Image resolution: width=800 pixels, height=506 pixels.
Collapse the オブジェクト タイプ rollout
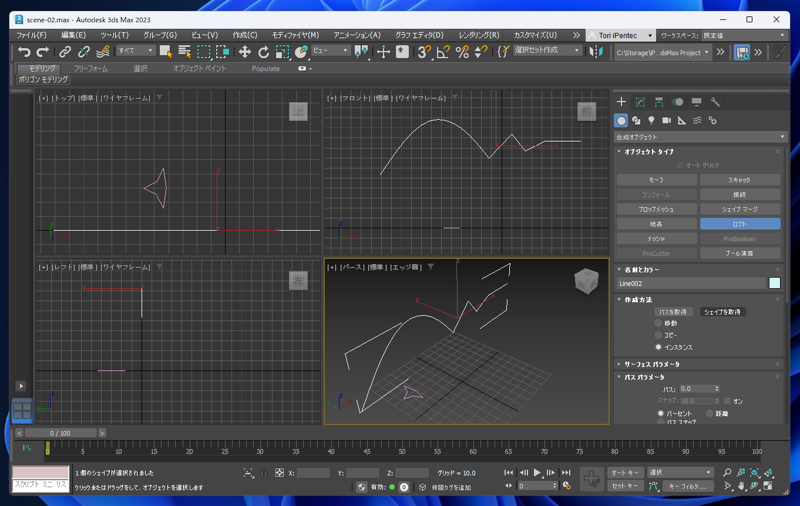pyautogui.click(x=649, y=151)
